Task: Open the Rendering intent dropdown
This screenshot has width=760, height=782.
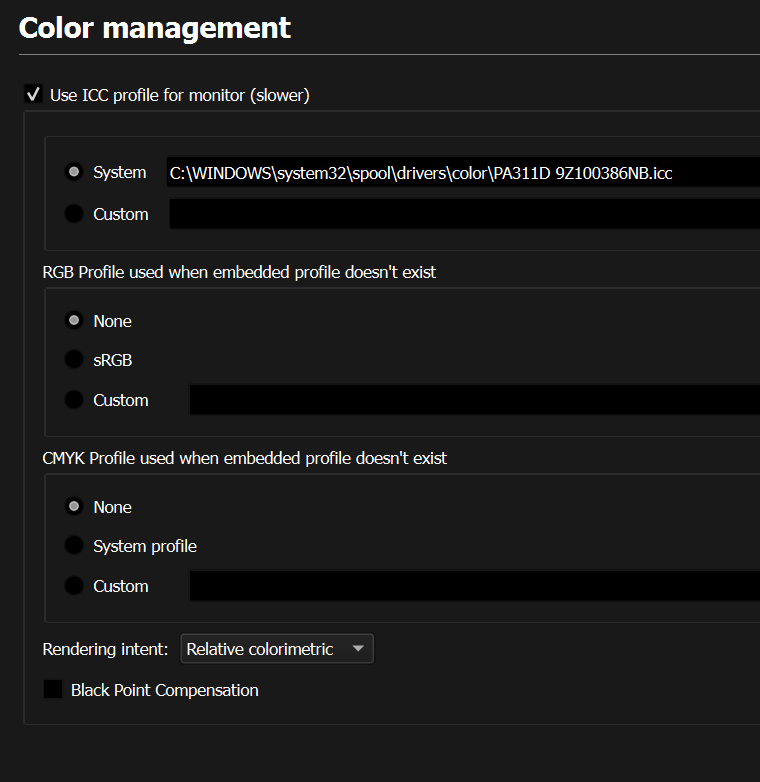Action: point(277,648)
